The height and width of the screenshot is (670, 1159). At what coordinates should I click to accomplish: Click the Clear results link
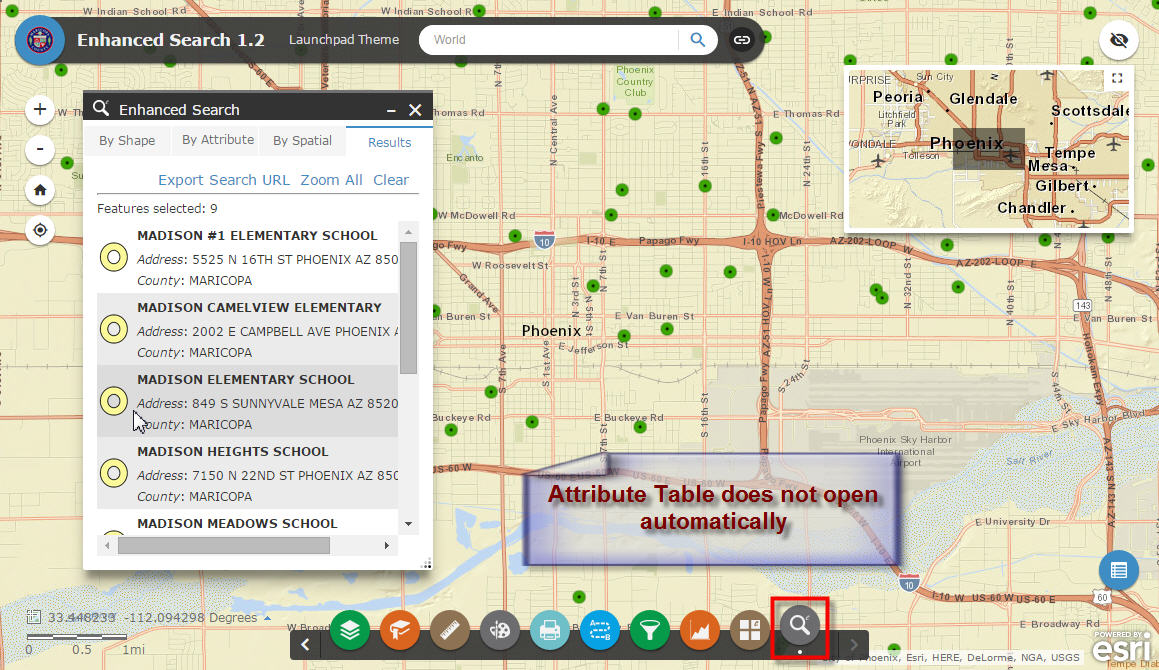tap(391, 180)
